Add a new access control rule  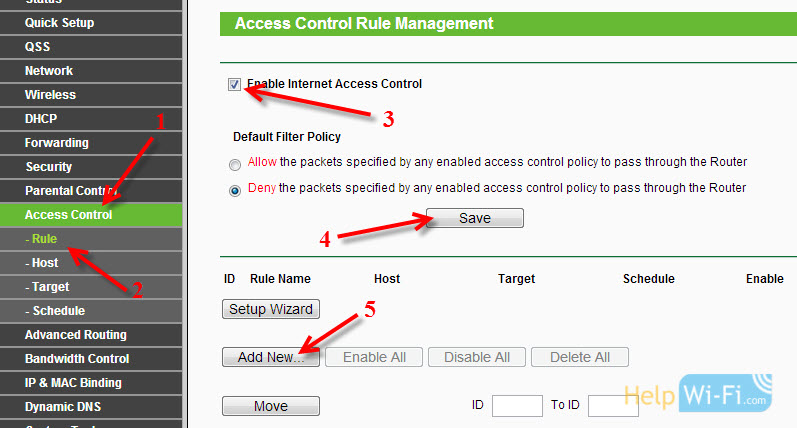[x=271, y=357]
